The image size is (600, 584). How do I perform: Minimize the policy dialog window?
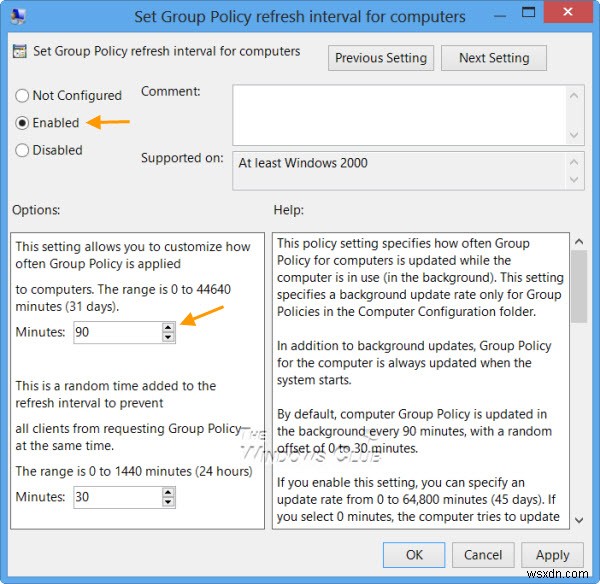click(500, 16)
